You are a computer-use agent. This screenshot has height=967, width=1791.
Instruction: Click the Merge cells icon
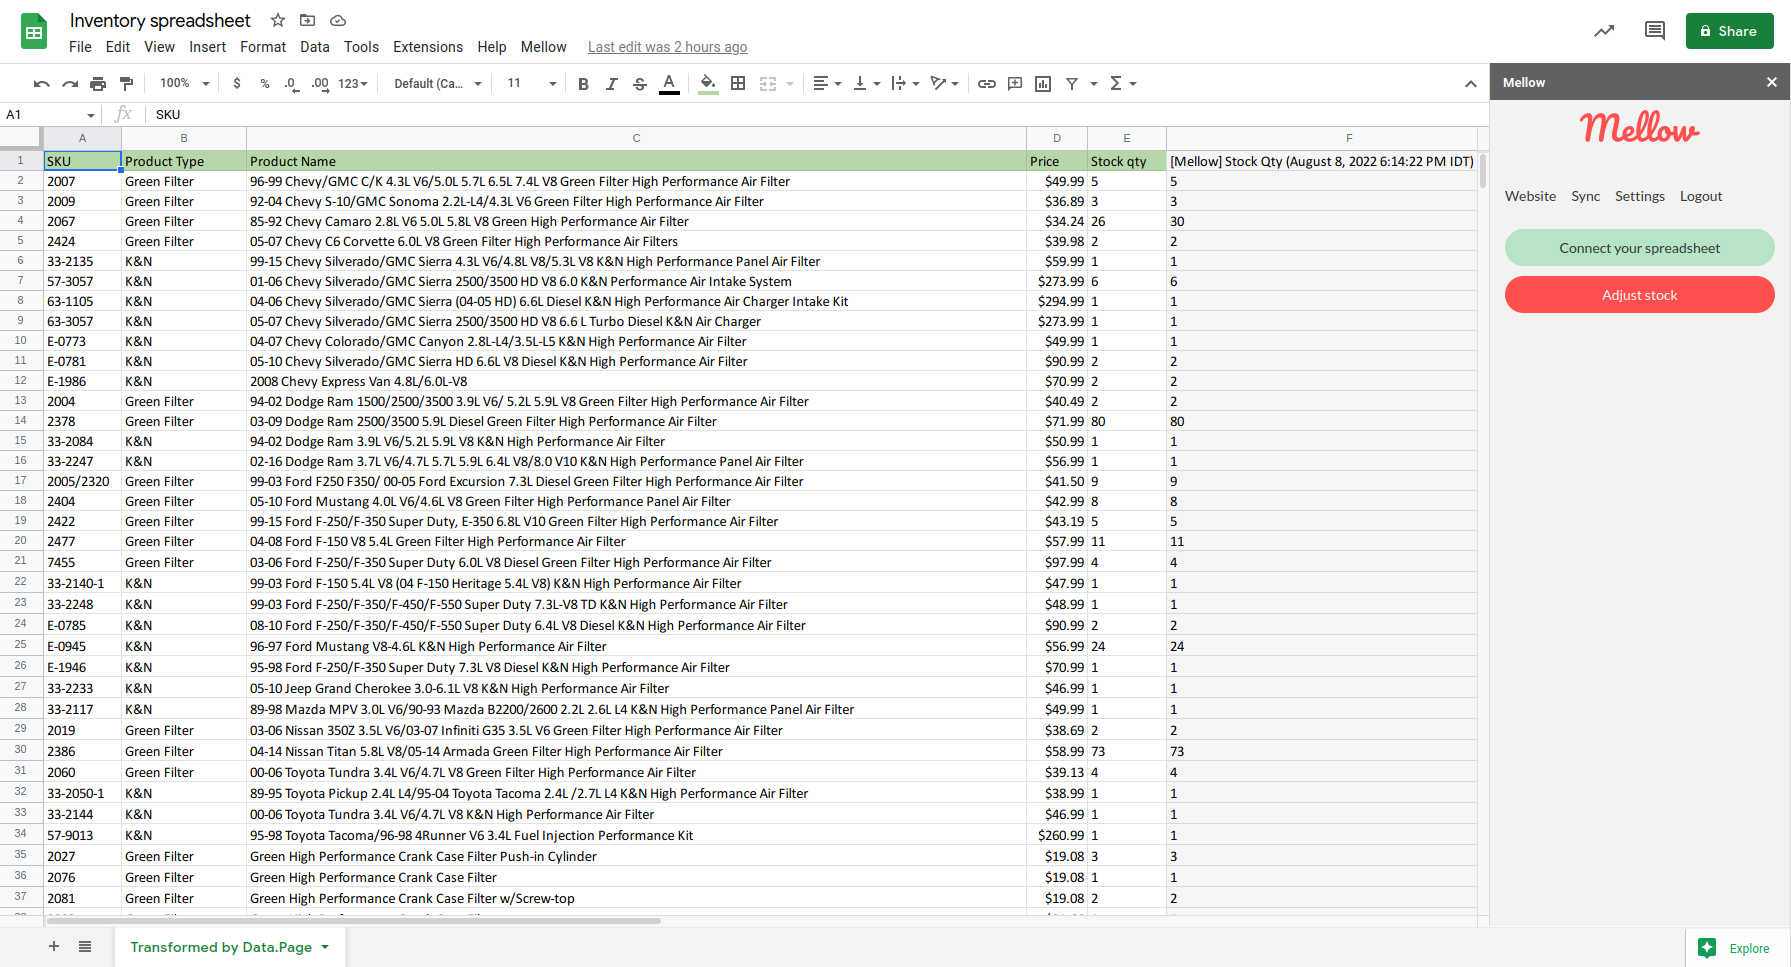coord(768,84)
